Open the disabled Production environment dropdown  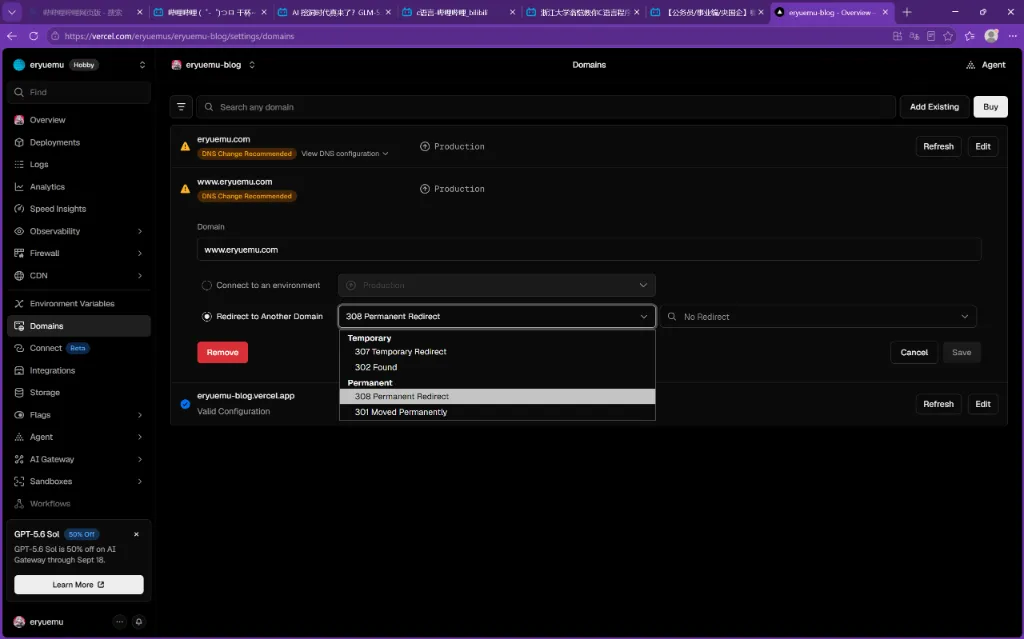[x=496, y=286]
